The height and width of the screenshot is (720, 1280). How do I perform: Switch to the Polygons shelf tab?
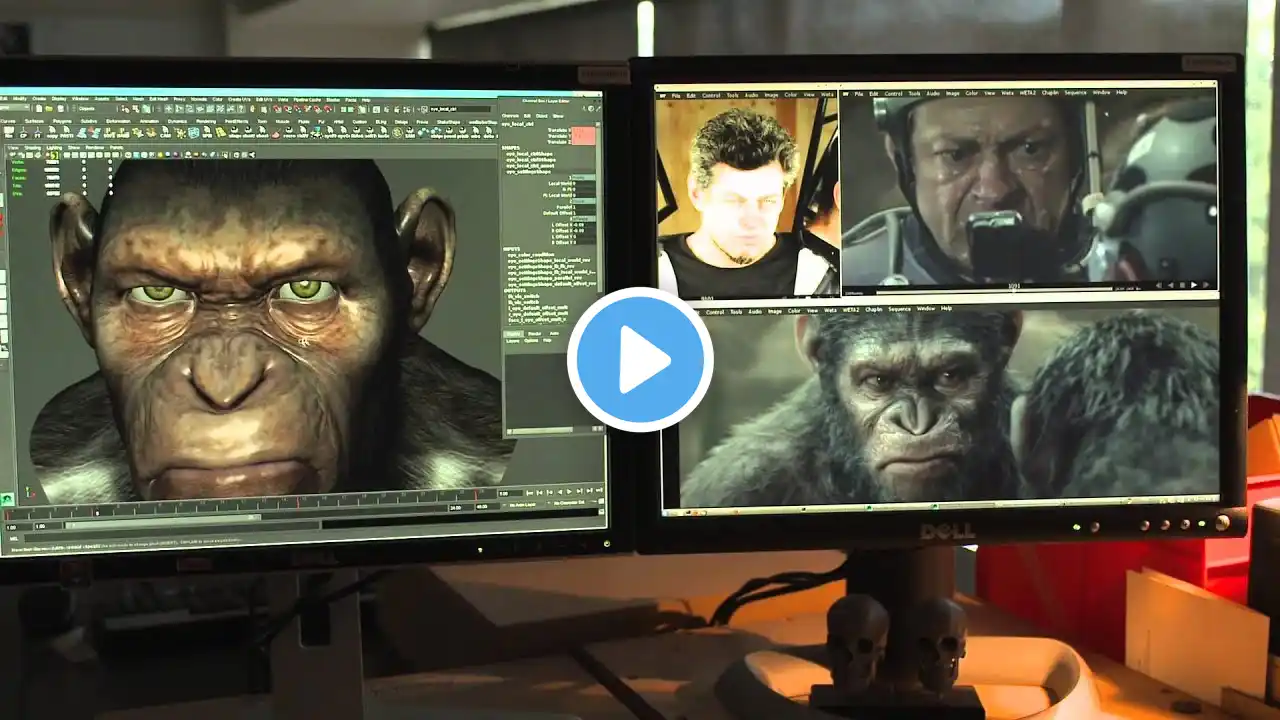[63, 120]
